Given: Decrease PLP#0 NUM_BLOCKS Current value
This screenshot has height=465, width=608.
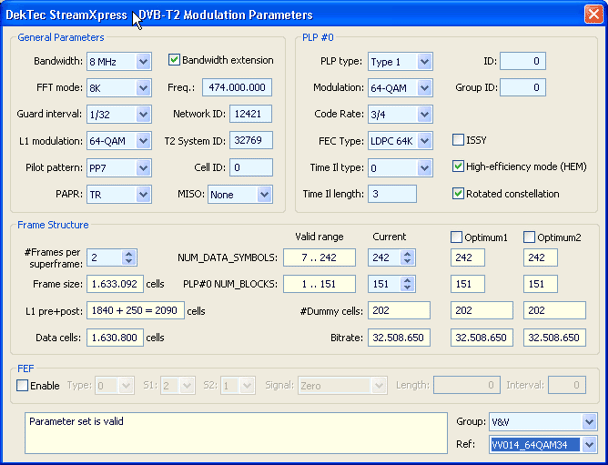Looking at the screenshot, I should click(x=407, y=288).
